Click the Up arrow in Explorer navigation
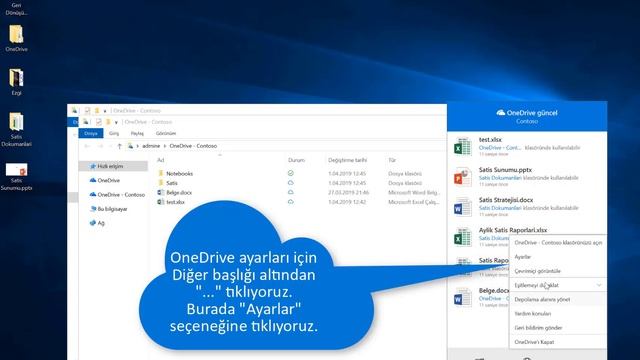Screen dimensions: 640x360 point(119,146)
